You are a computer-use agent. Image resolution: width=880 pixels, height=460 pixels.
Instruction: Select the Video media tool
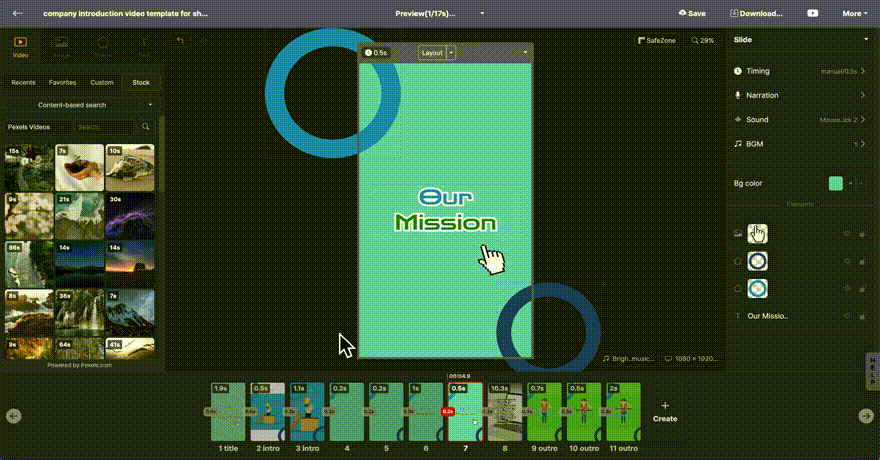point(20,47)
